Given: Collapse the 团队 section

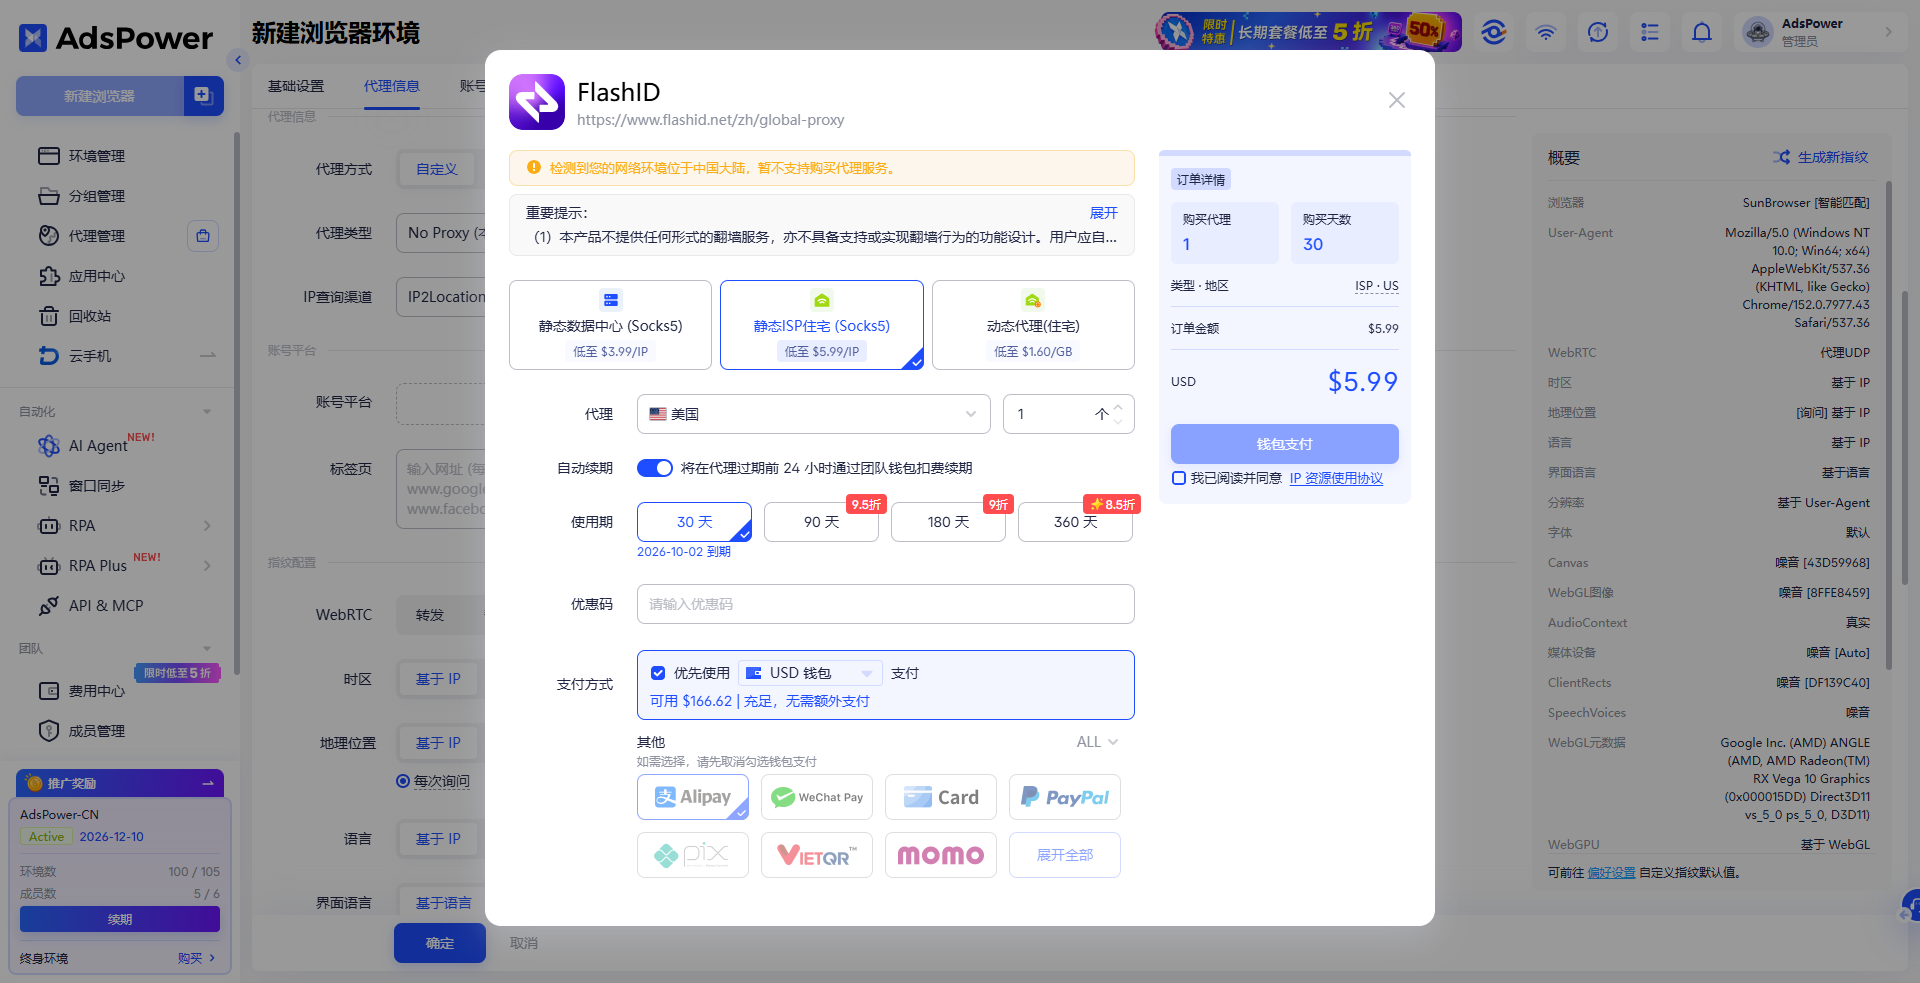Looking at the screenshot, I should pyautogui.click(x=207, y=649).
